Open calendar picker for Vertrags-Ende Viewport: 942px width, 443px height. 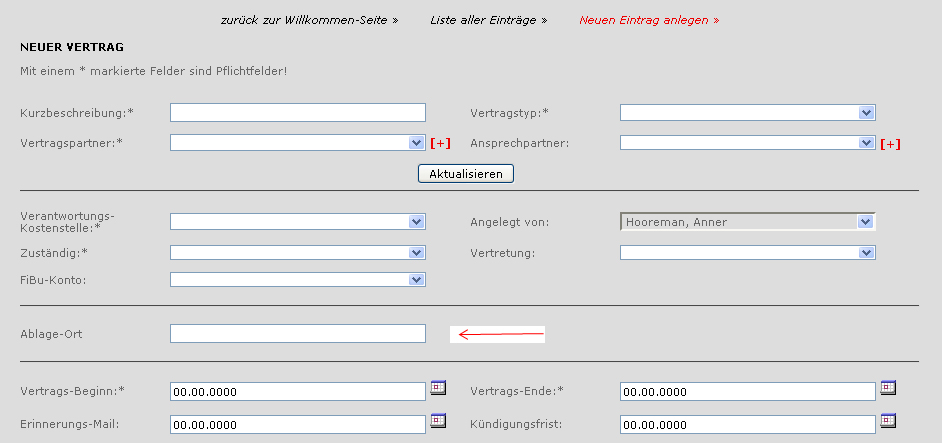[888, 388]
